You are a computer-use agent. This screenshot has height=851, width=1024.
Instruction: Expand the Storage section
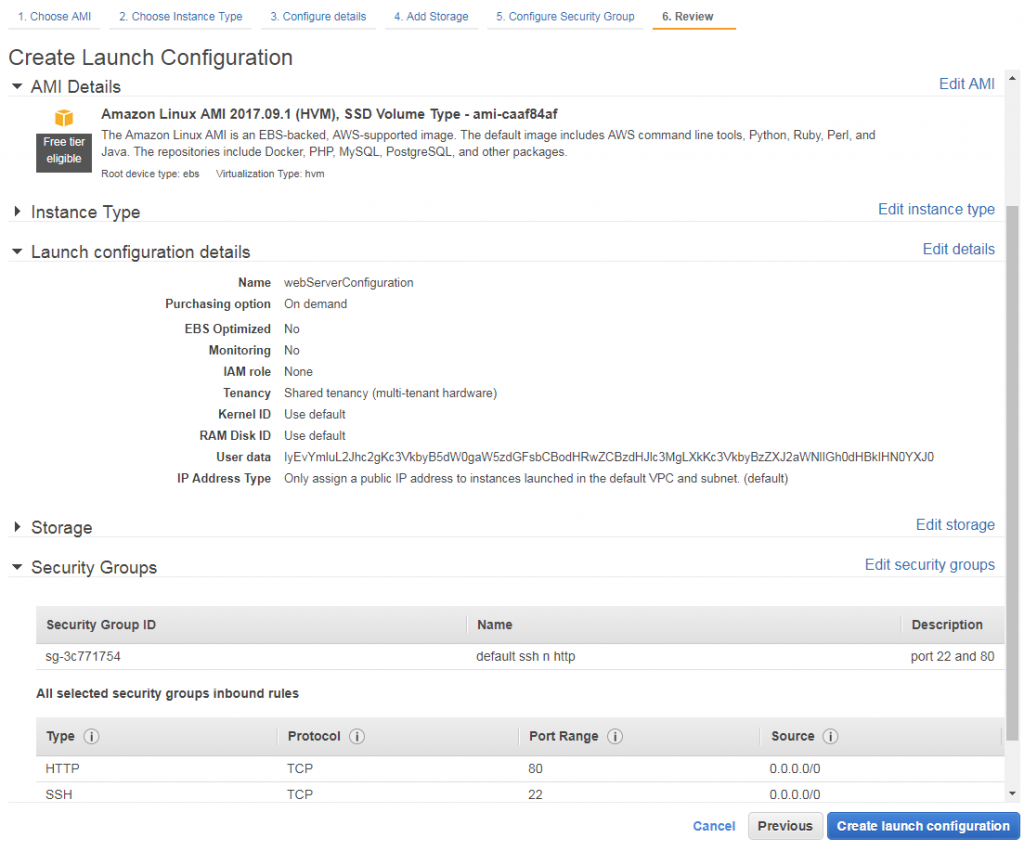(x=16, y=527)
